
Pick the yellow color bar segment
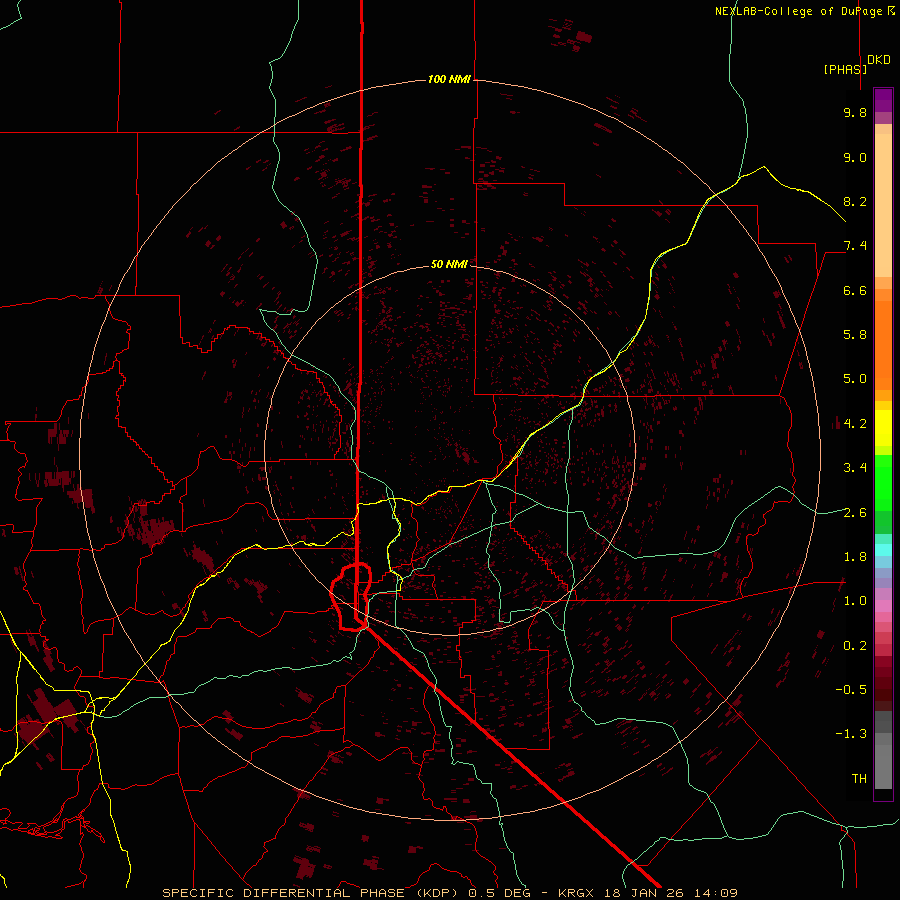coord(883,428)
